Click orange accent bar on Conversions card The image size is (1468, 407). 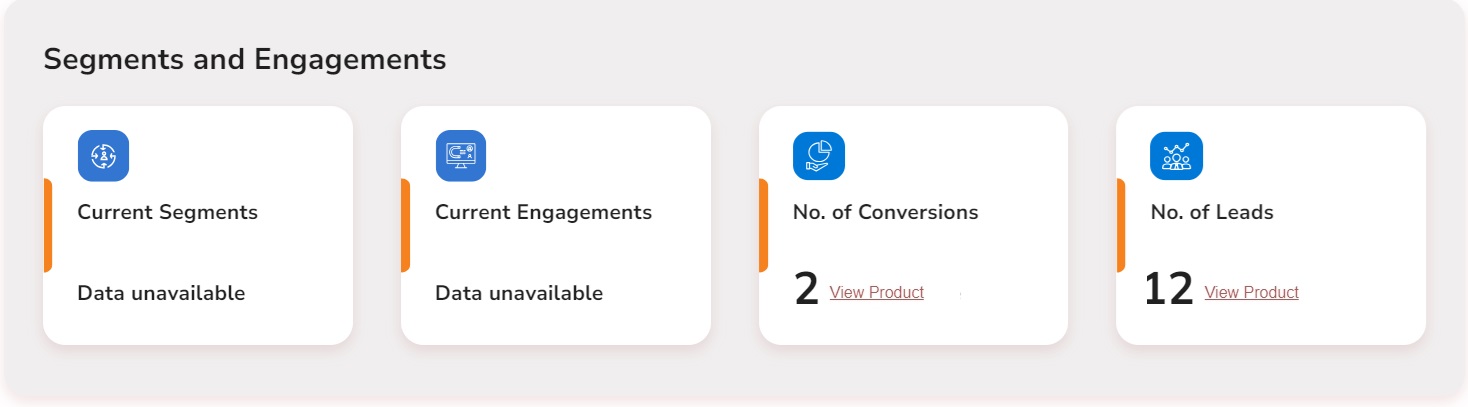coord(763,225)
